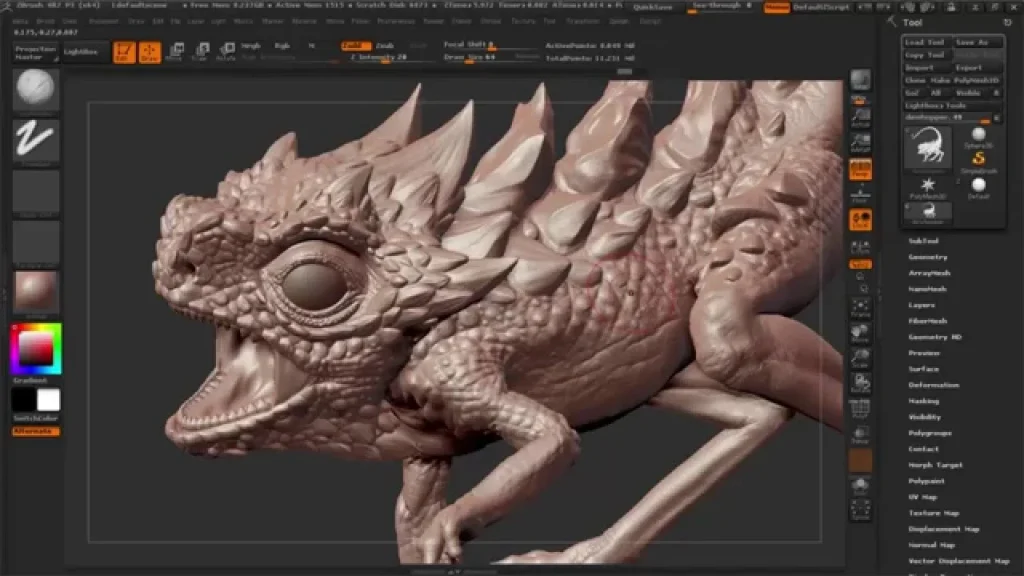Adjust the Focal Shift slider
Viewport: 1024px width, 576px height.
pos(490,45)
